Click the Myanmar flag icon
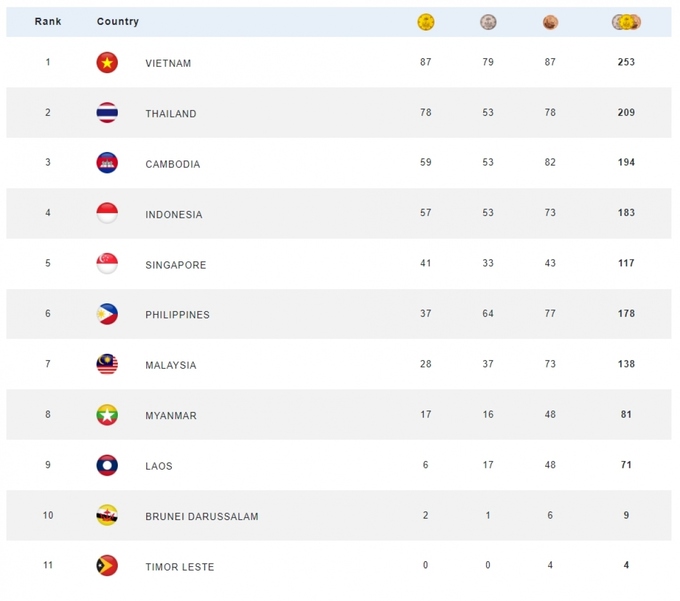Image resolution: width=680 pixels, height=601 pixels. (107, 415)
